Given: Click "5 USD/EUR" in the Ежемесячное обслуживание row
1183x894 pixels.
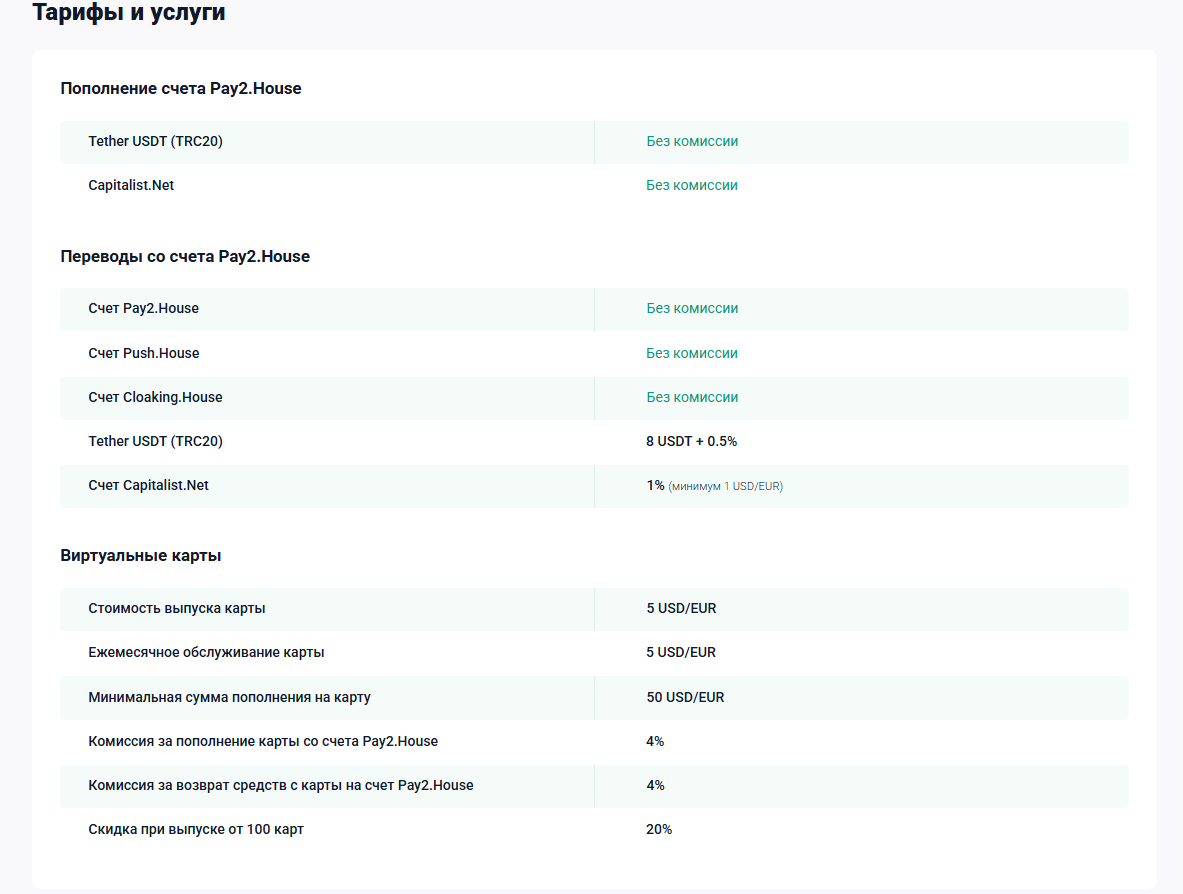Looking at the screenshot, I should point(681,652).
